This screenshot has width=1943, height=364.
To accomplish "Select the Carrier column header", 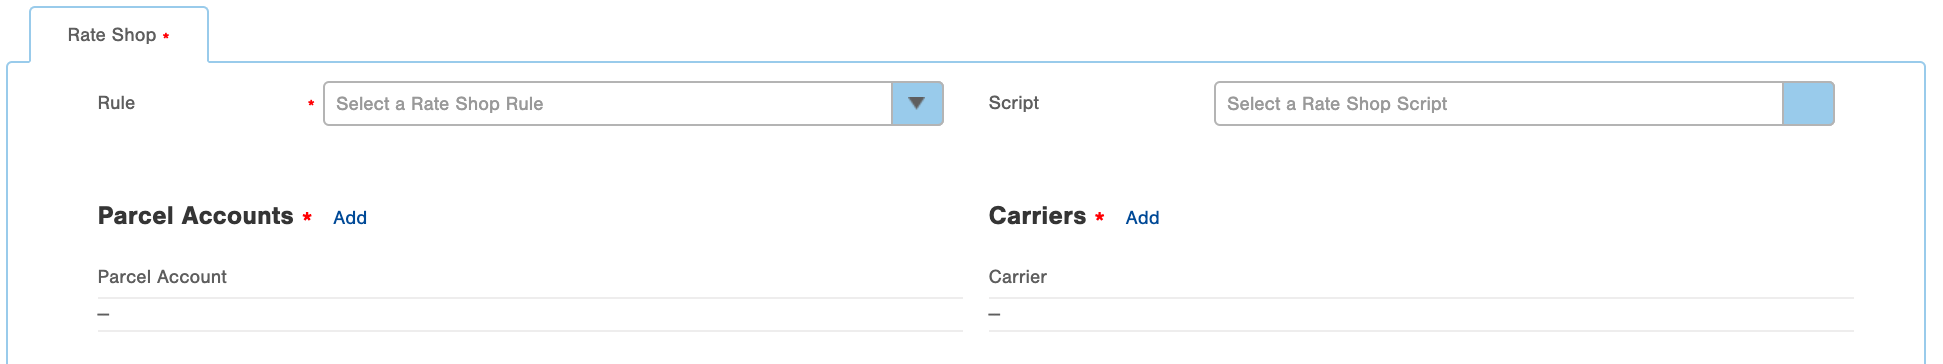I will [1018, 277].
